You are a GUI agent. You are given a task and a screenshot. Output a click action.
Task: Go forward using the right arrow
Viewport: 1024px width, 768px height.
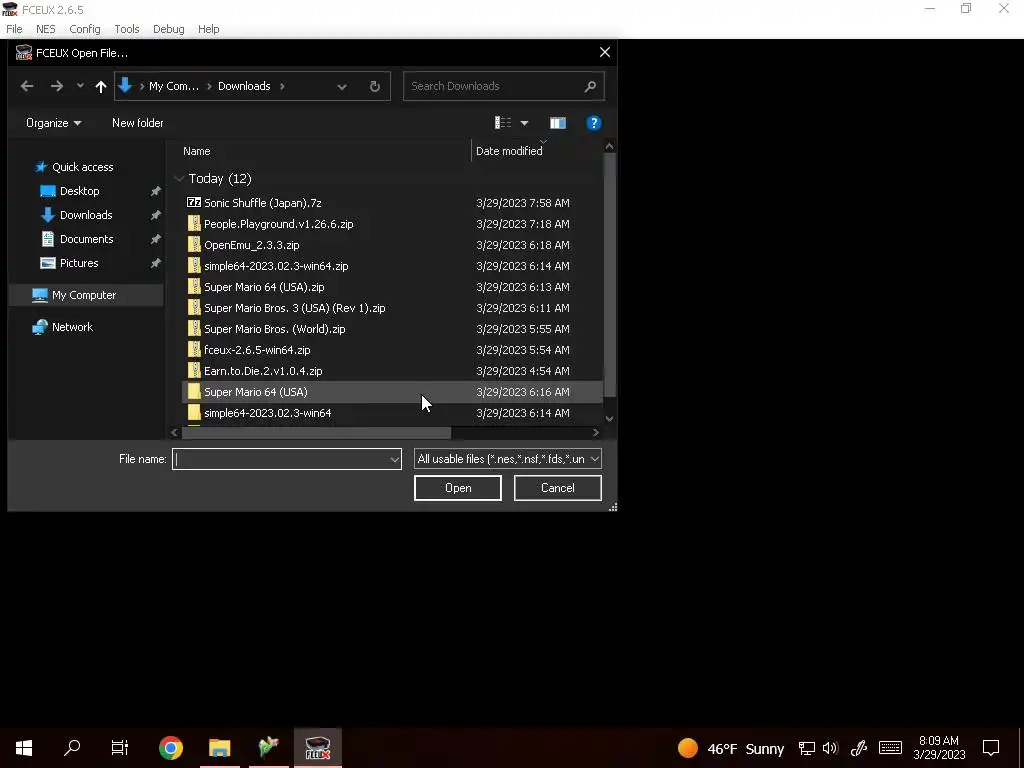[x=57, y=86]
